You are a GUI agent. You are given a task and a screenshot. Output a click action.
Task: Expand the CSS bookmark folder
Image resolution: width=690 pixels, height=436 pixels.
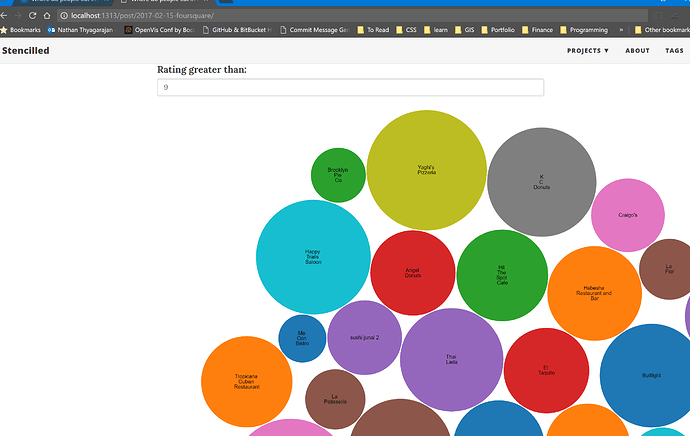pyautogui.click(x=406, y=30)
